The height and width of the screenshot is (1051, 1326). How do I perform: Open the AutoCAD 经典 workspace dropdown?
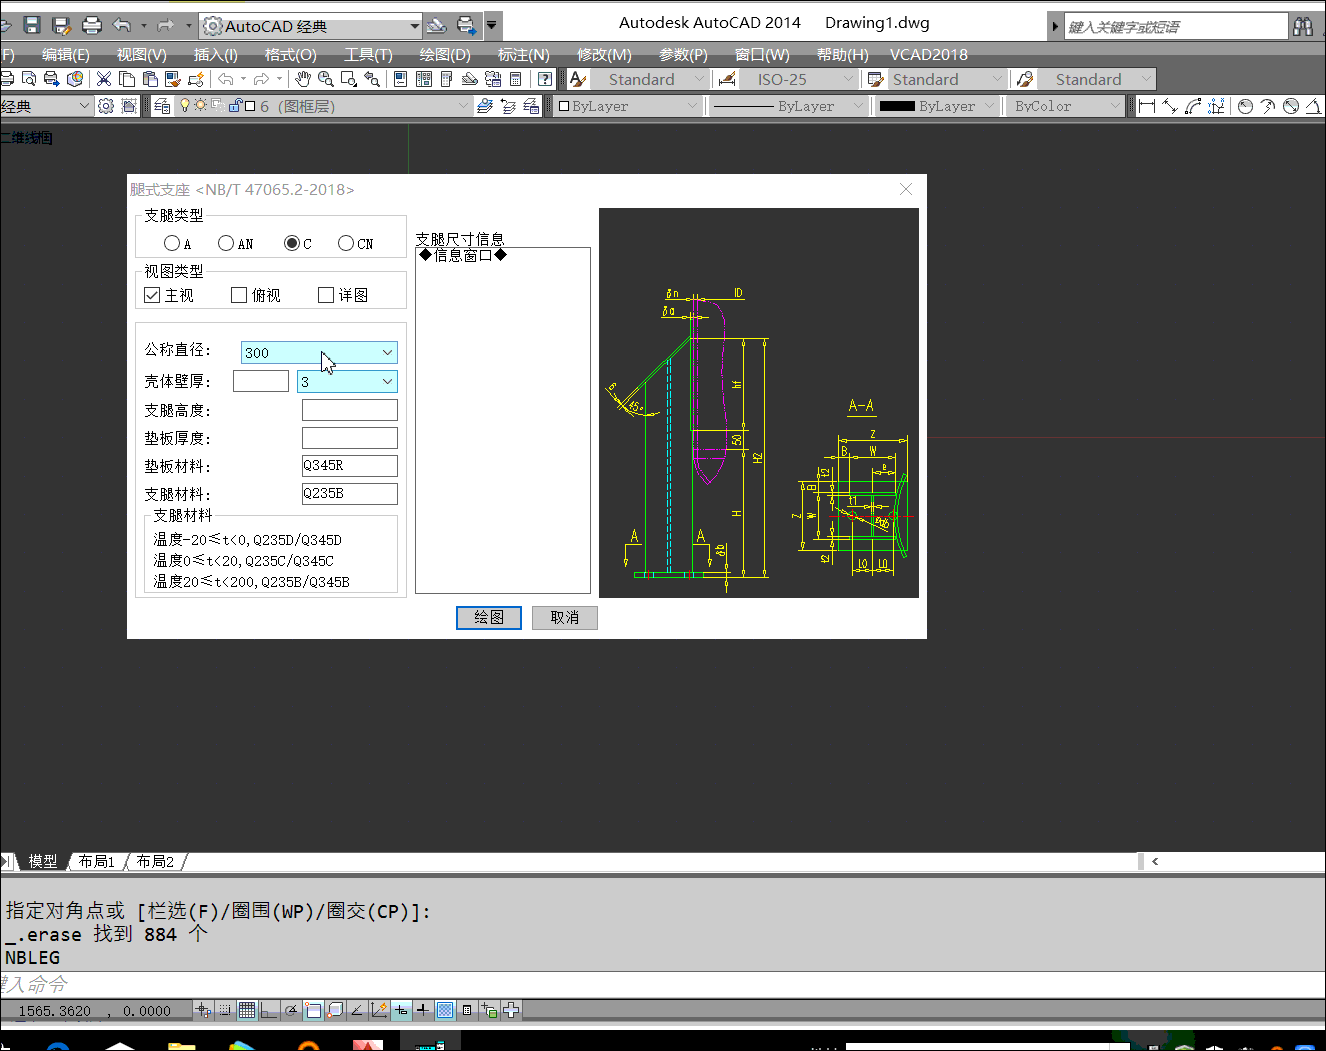(414, 26)
